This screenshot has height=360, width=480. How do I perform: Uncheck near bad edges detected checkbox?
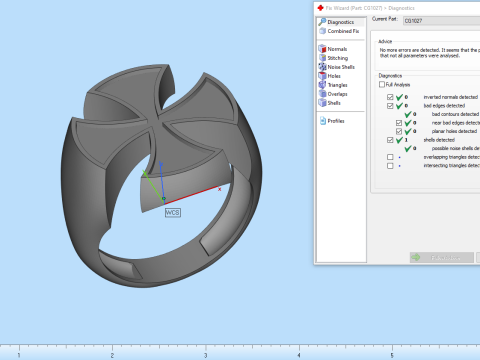[x=399, y=123]
